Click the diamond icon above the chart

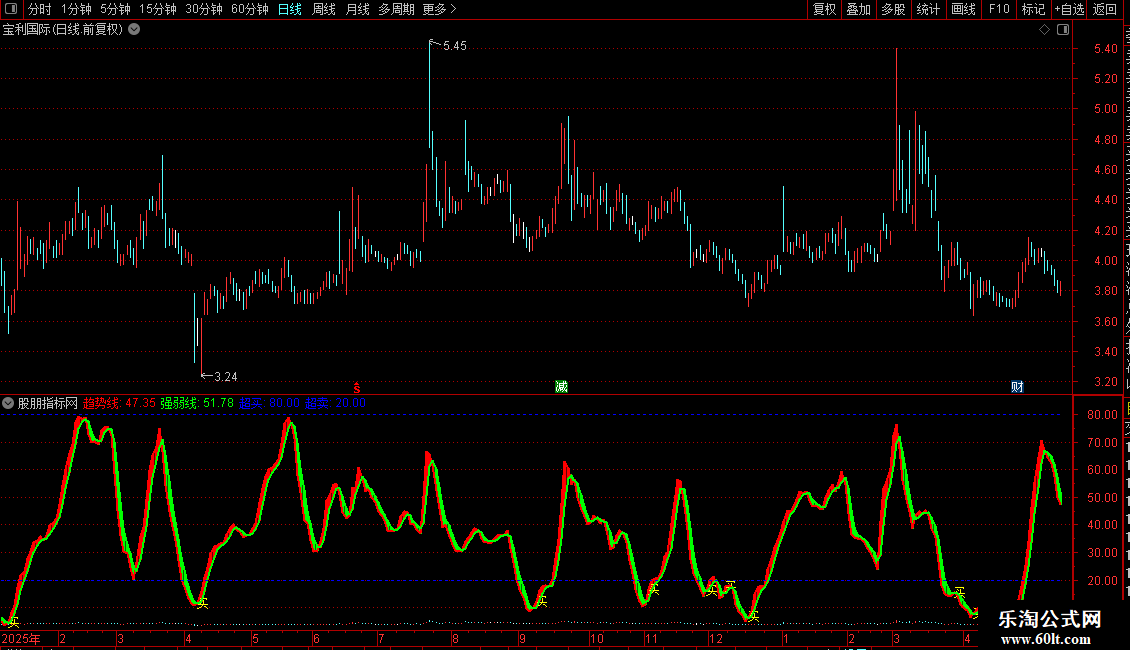pos(1044,30)
